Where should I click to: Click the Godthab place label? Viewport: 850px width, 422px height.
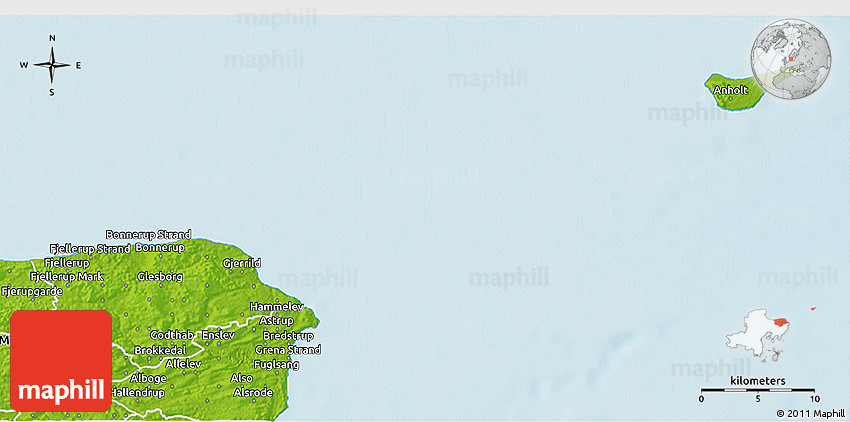click(x=170, y=335)
